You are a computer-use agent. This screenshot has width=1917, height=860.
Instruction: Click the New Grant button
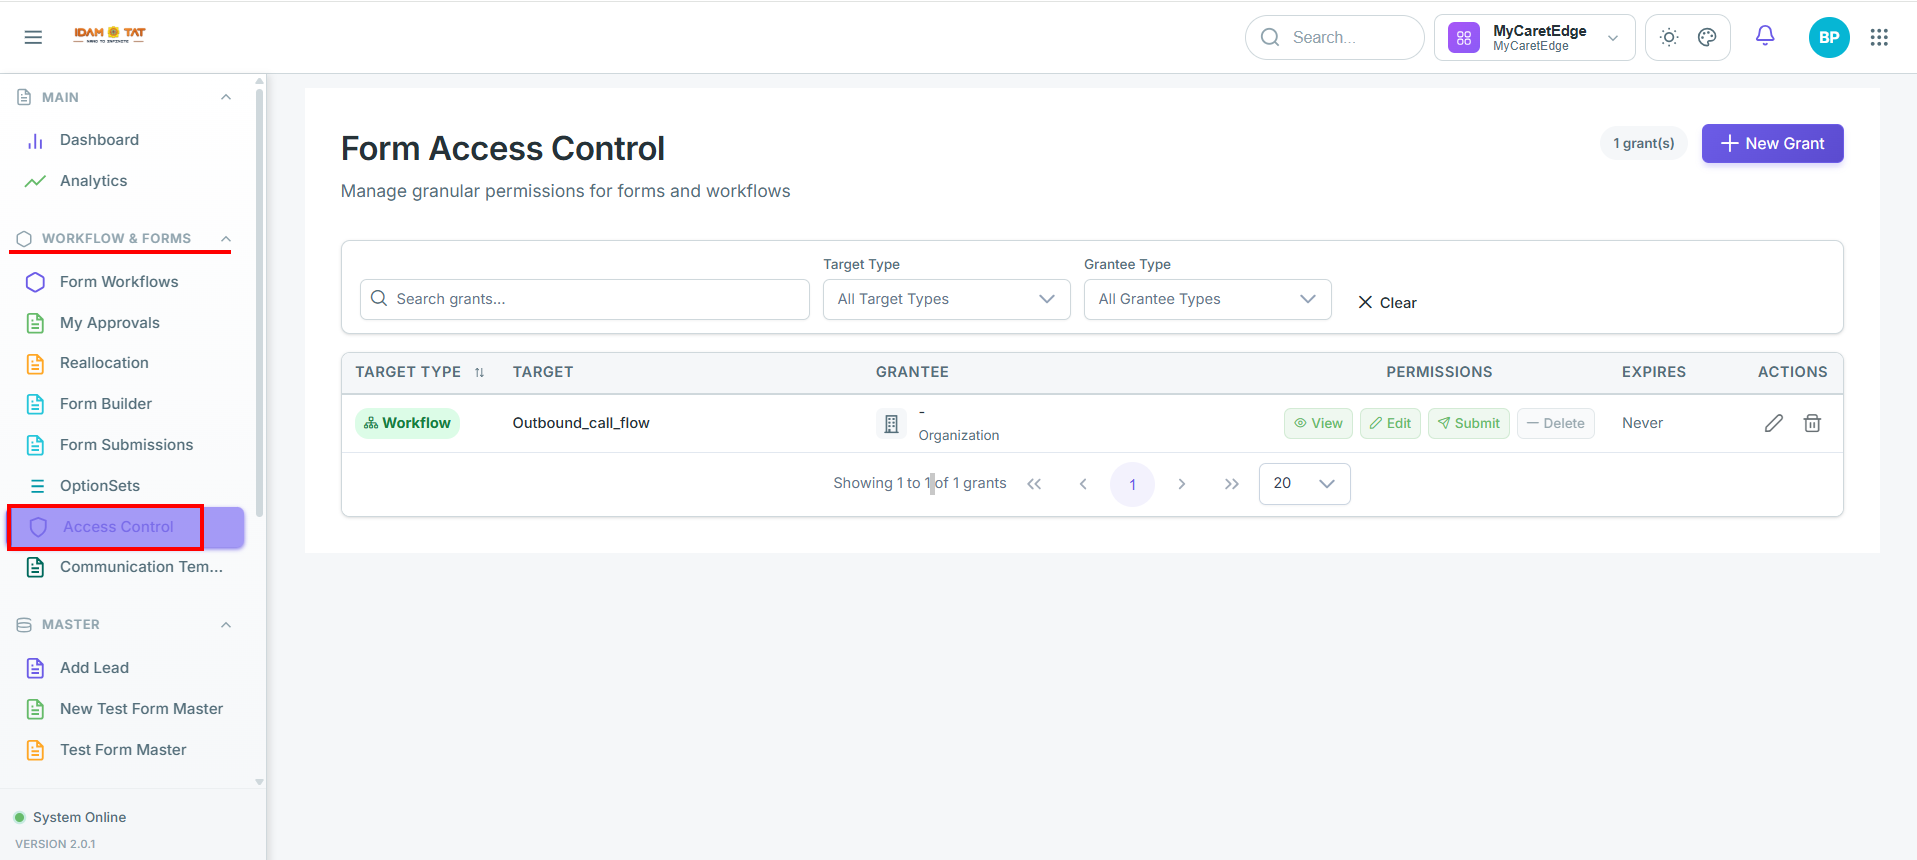(x=1772, y=143)
